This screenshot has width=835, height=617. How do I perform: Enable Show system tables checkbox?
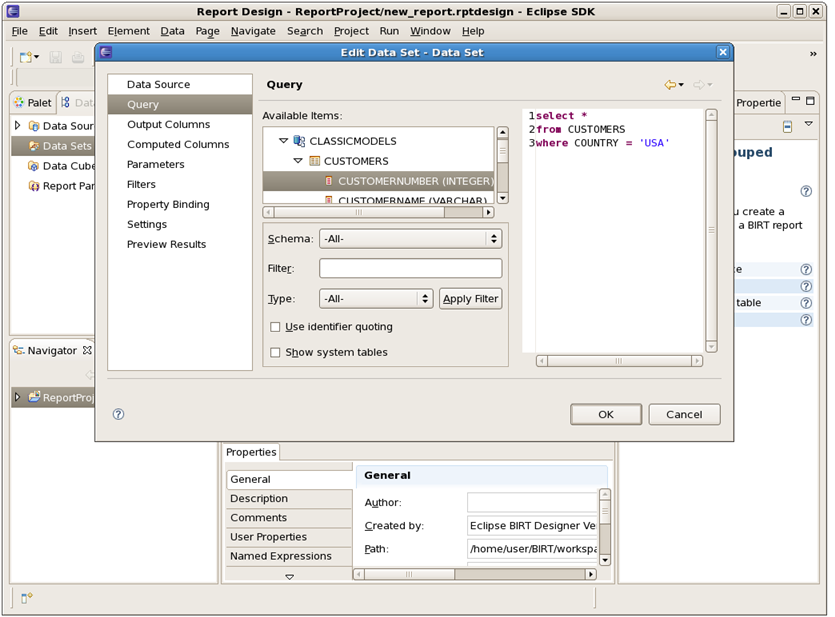pos(275,352)
